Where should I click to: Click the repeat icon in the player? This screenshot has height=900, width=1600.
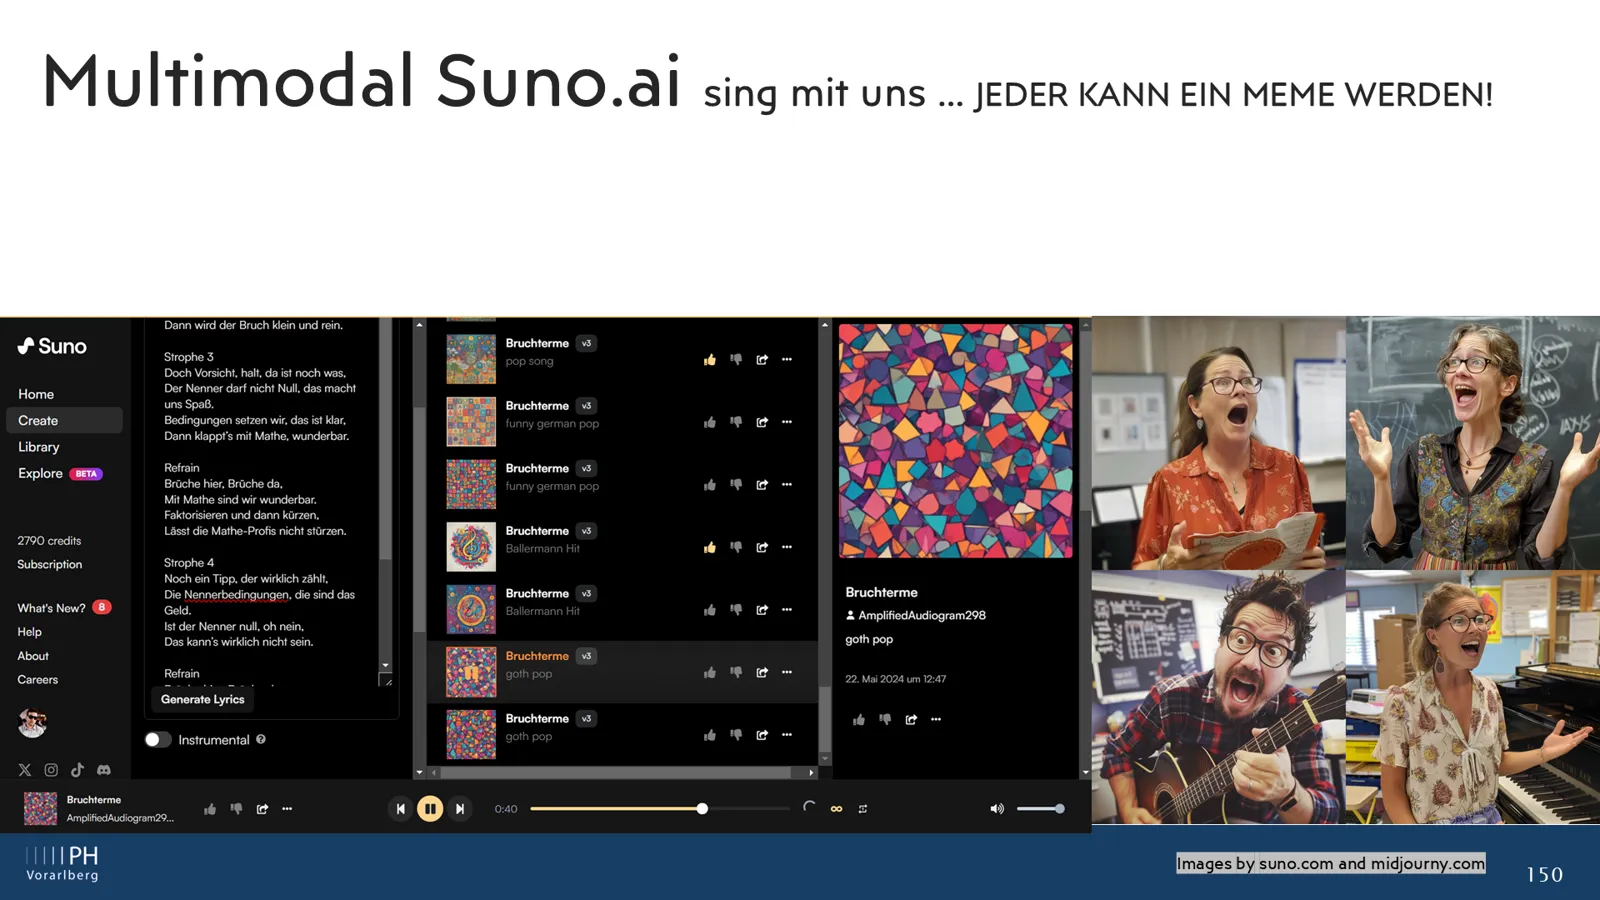(x=863, y=809)
